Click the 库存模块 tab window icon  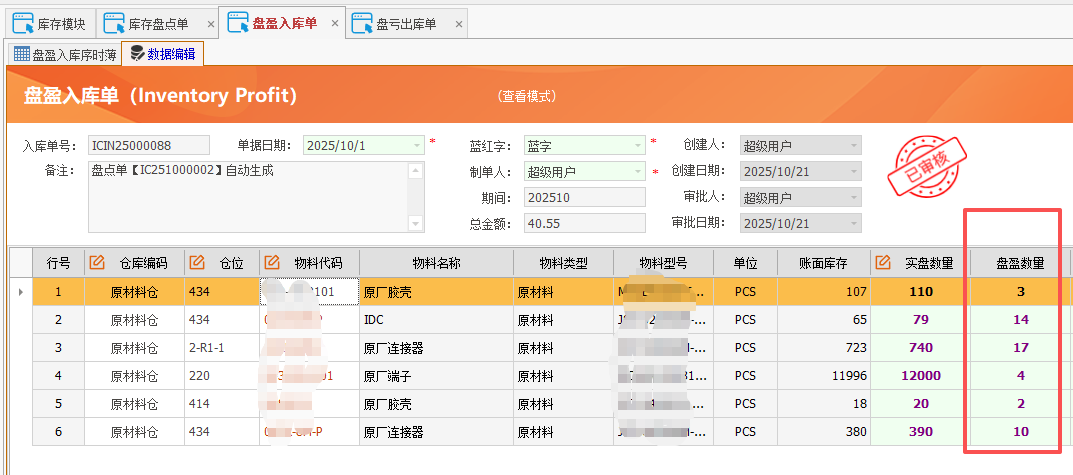pos(23,23)
